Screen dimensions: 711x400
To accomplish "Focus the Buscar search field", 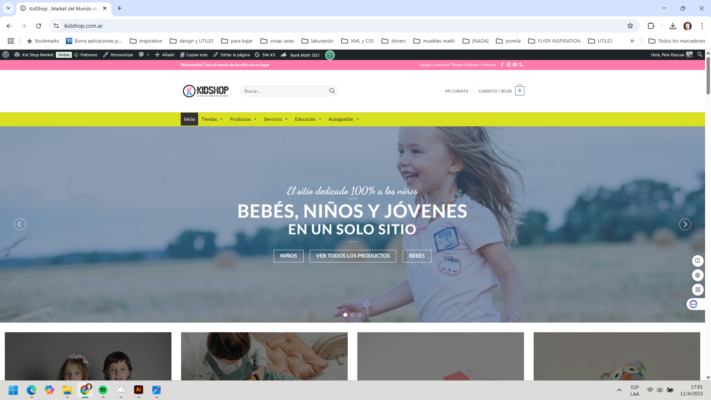I will (x=285, y=91).
